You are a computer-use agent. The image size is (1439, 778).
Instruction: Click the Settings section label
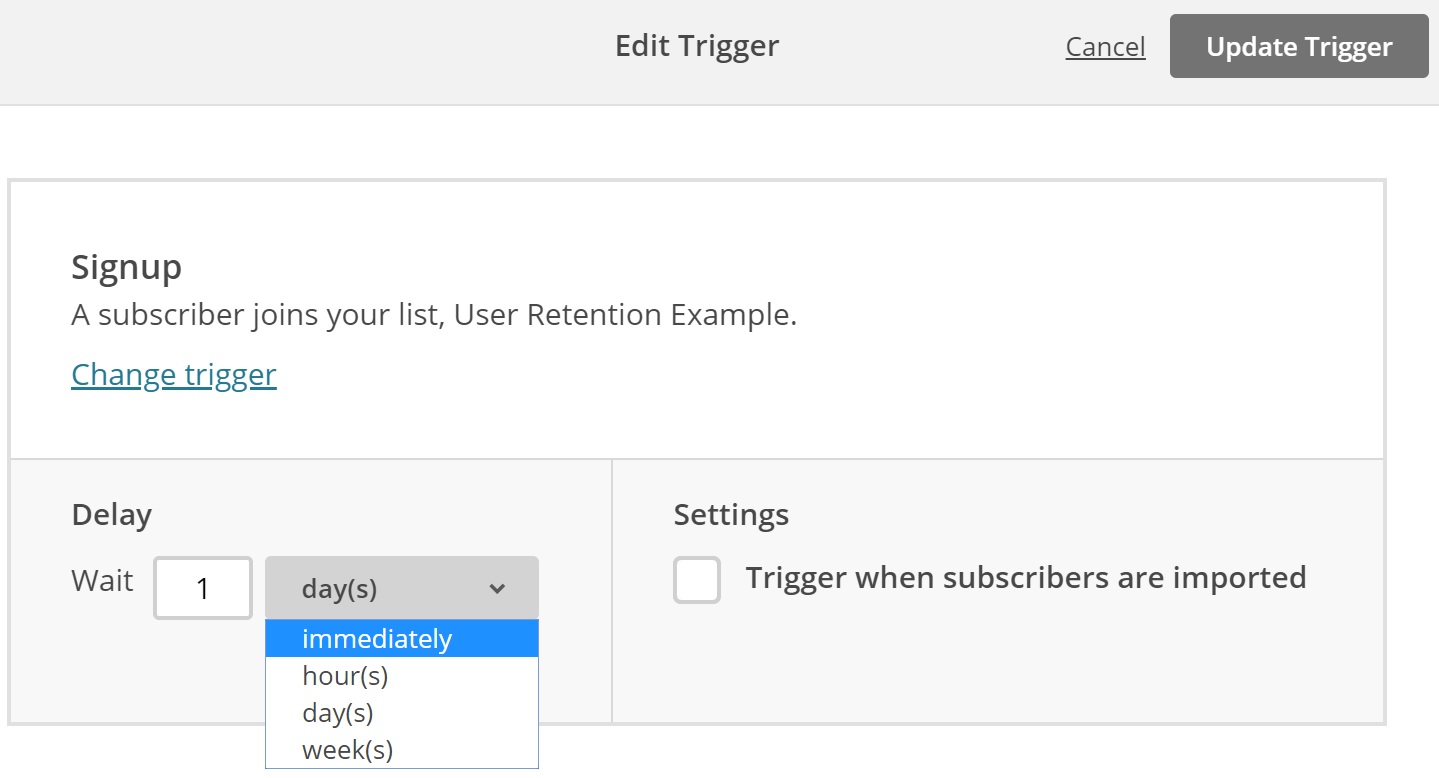click(x=730, y=514)
